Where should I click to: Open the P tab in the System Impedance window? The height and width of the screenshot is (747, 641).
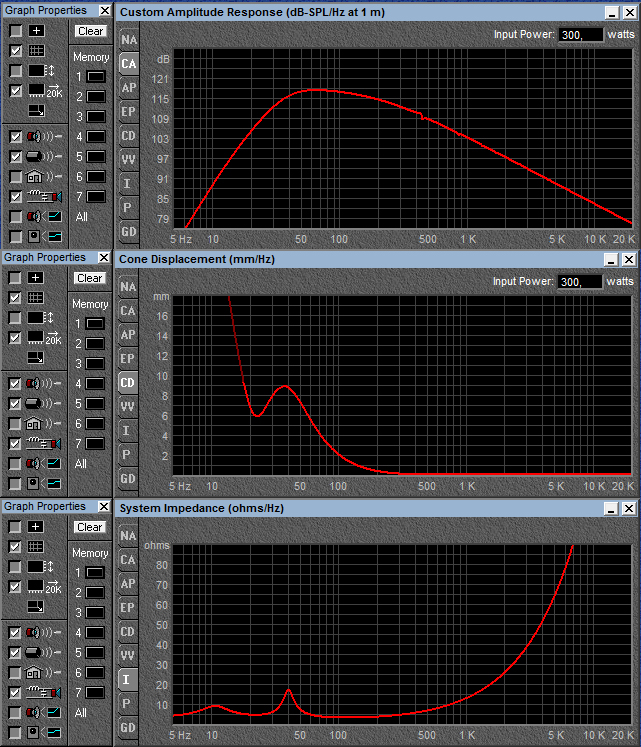pyautogui.click(x=127, y=703)
